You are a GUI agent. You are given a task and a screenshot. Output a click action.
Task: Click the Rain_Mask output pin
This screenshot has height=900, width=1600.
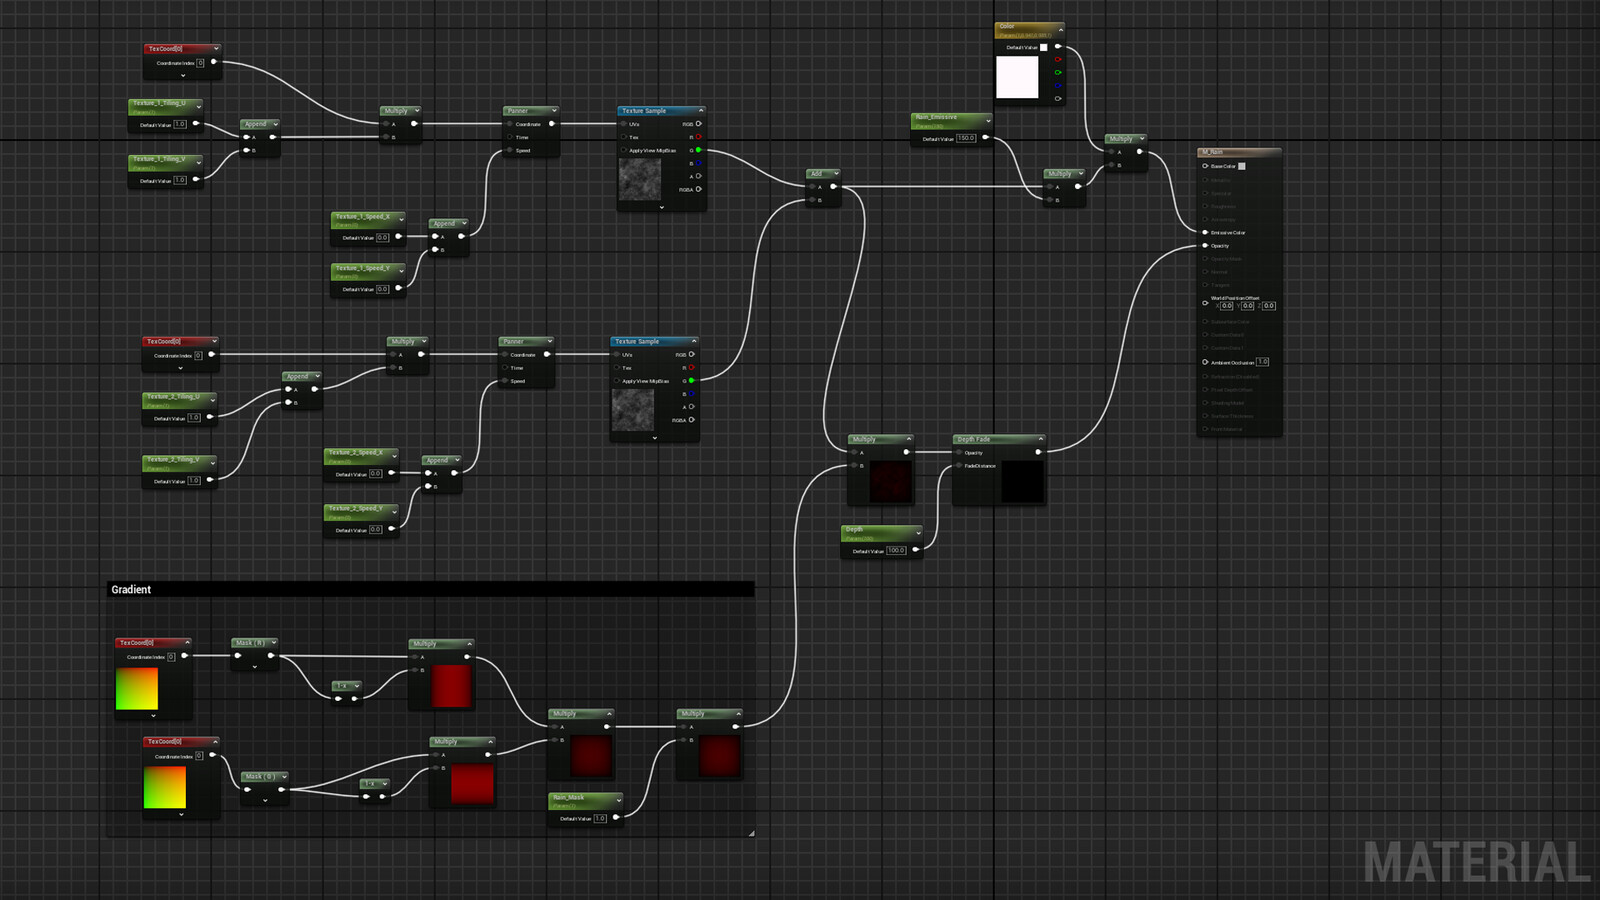(616, 817)
